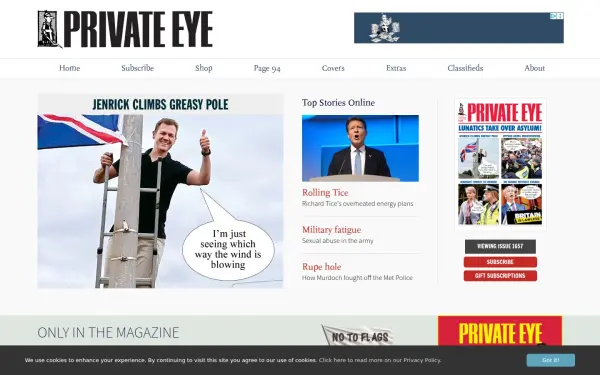Screen dimensions: 600x375
Task: Click the blue banner advertisement
Action: pyautogui.click(x=458, y=28)
